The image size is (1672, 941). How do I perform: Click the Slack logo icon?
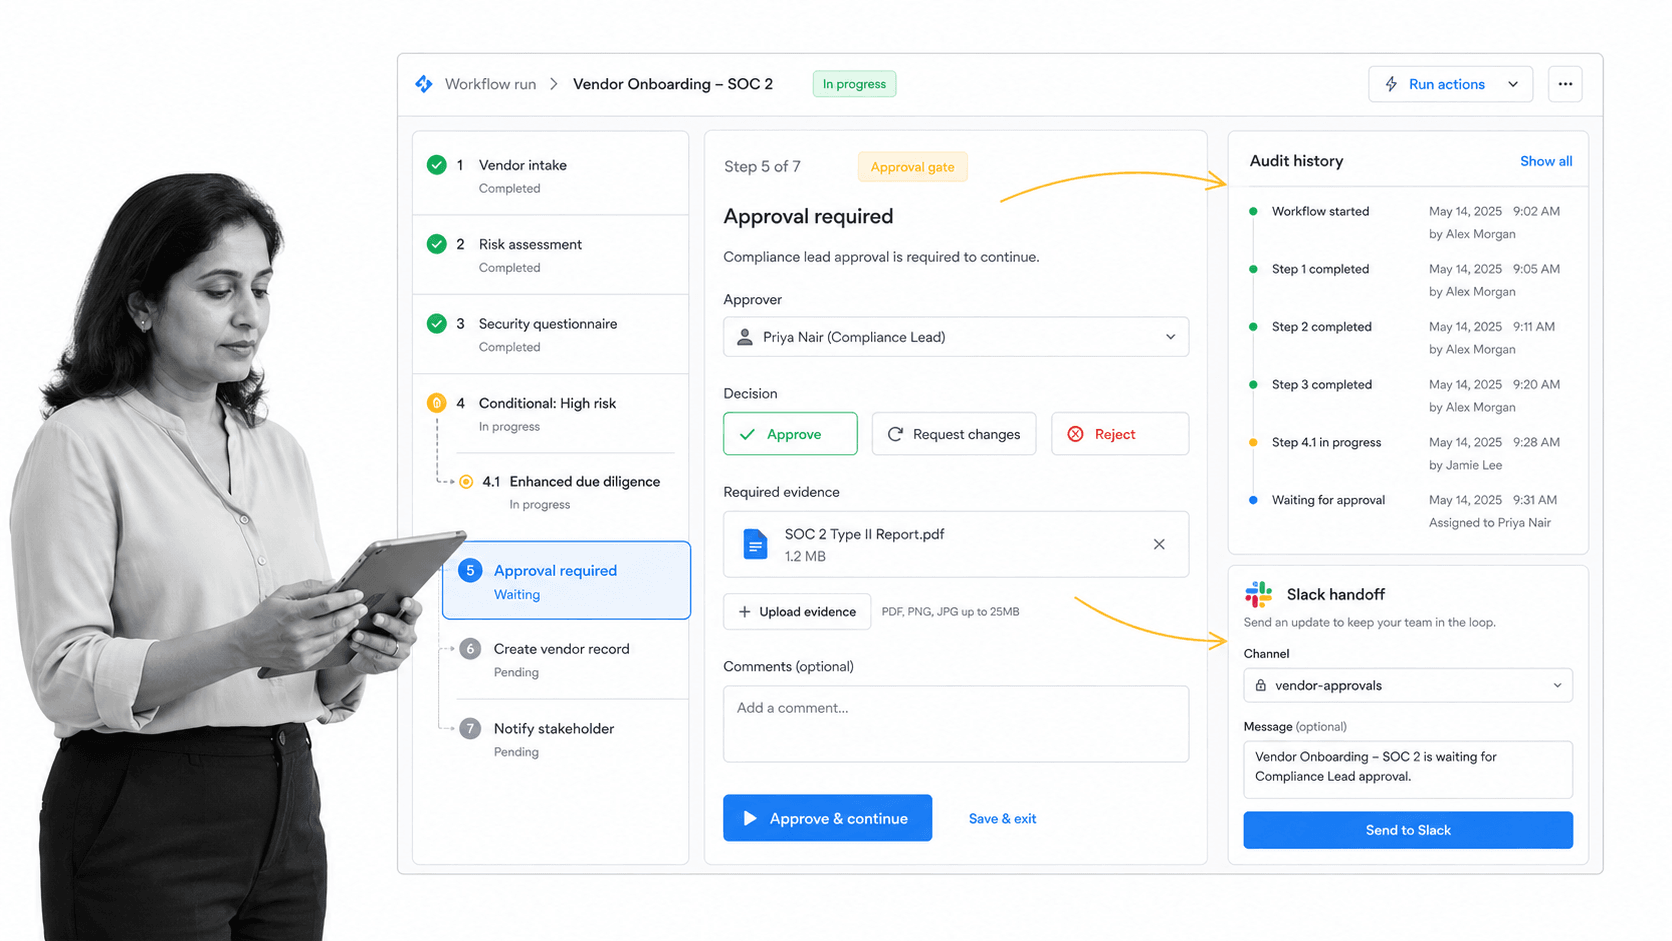[x=1259, y=594]
